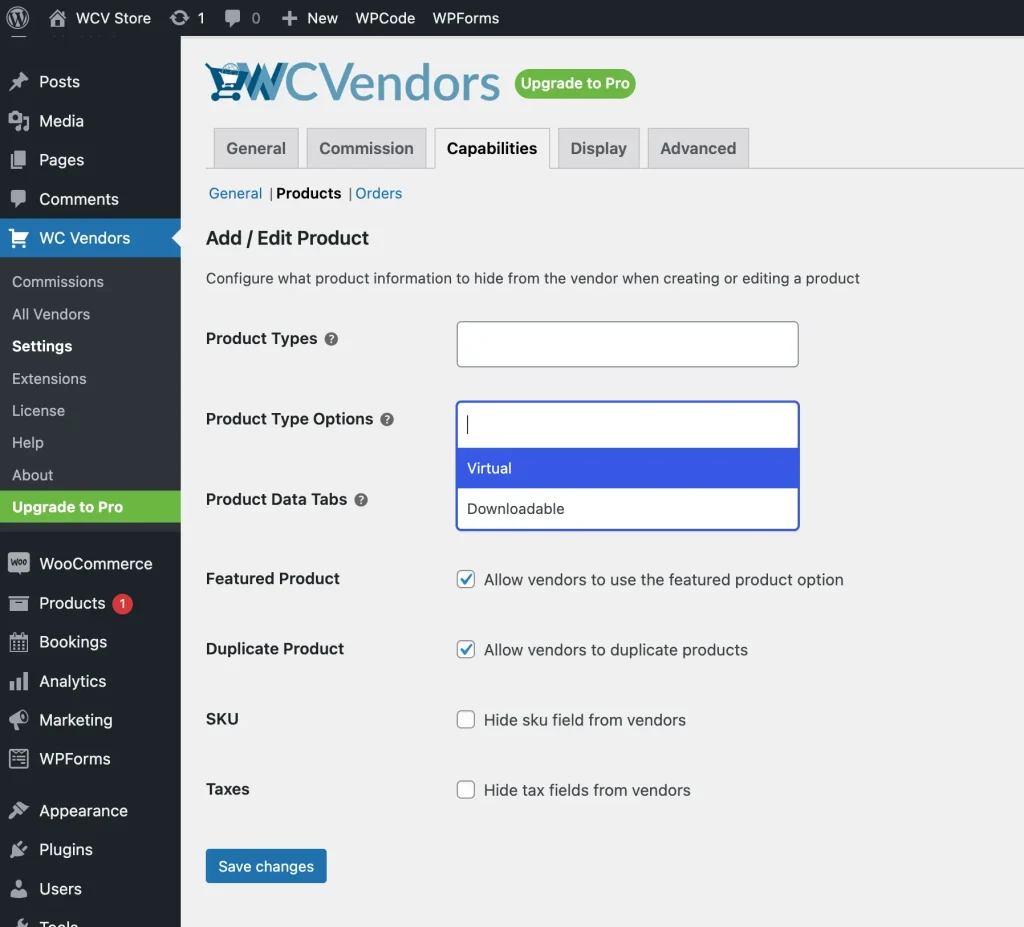Image resolution: width=1024 pixels, height=927 pixels.
Task: Open the Products capabilities sub-section
Action: click(x=309, y=193)
